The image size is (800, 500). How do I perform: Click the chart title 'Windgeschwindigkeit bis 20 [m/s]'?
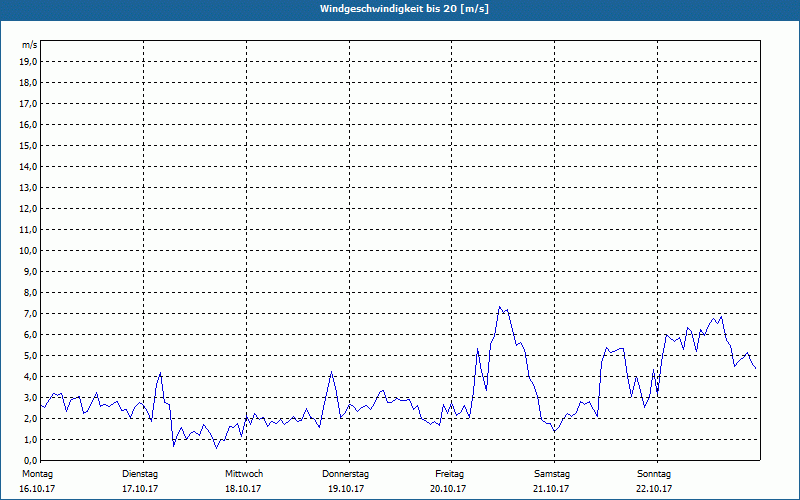tap(404, 9)
